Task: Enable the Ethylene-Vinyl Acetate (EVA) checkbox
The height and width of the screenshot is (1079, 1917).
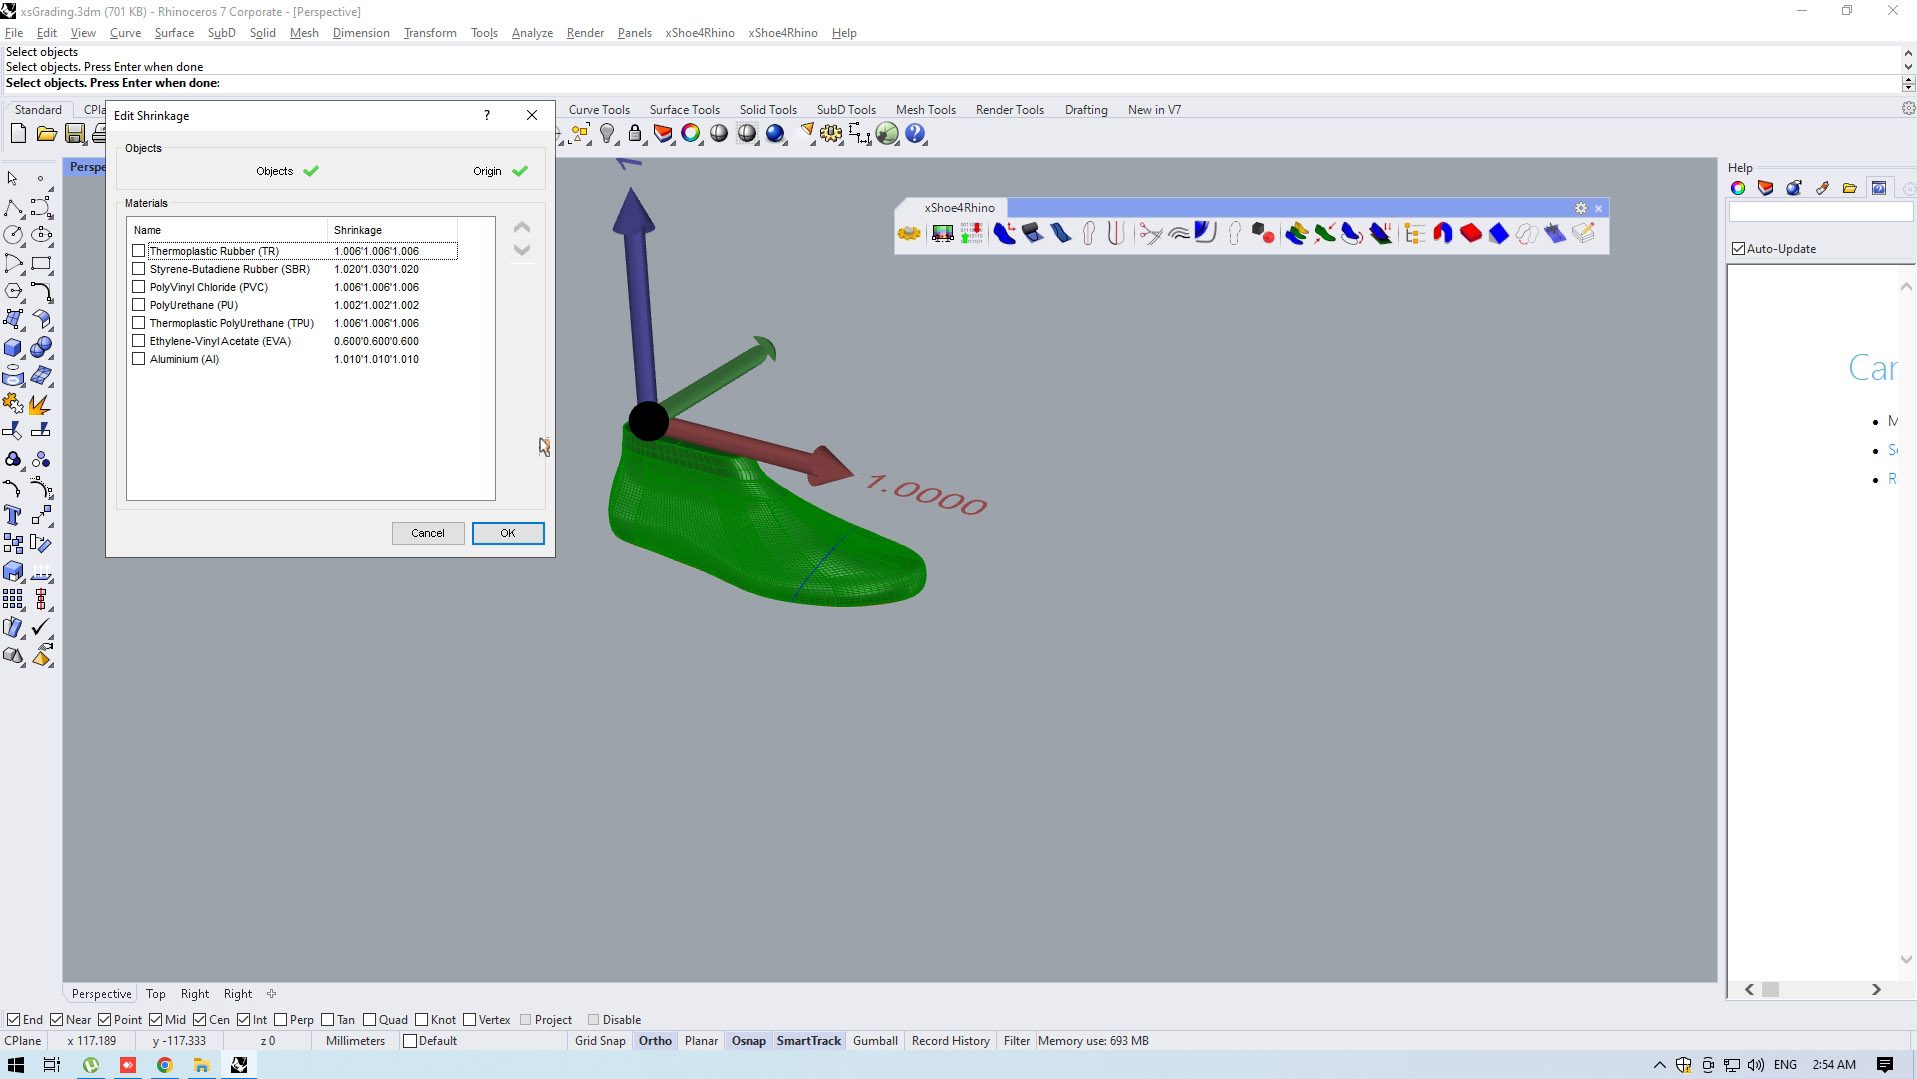Action: [x=139, y=341]
